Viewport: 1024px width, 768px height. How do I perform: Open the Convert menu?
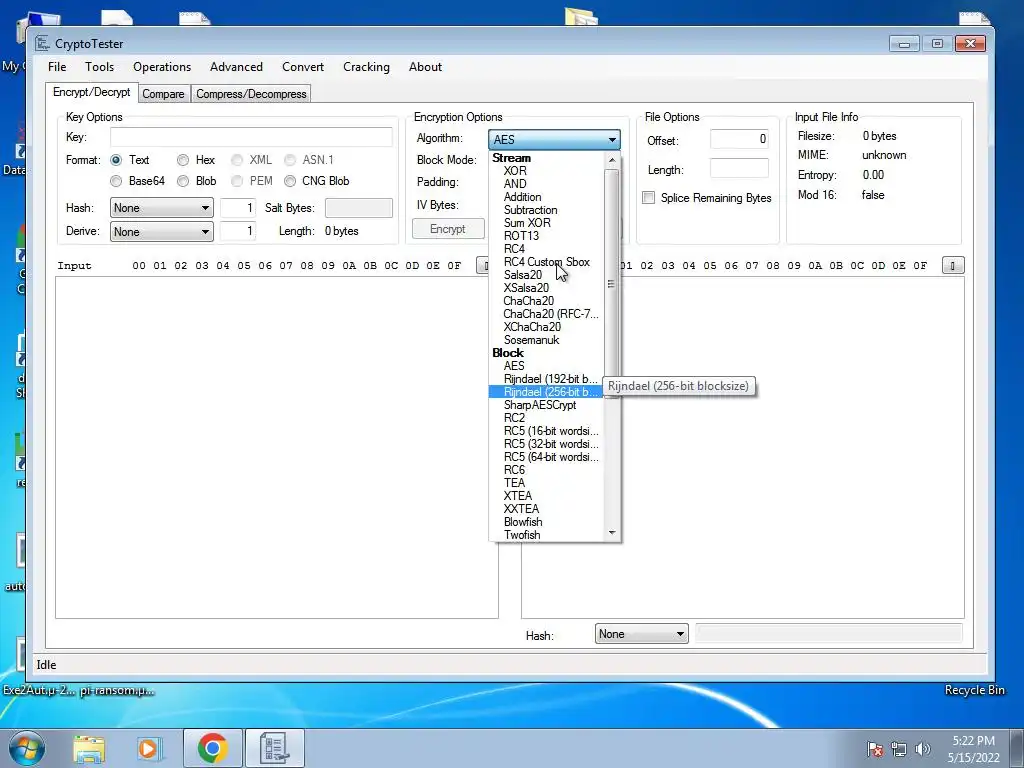tap(303, 67)
